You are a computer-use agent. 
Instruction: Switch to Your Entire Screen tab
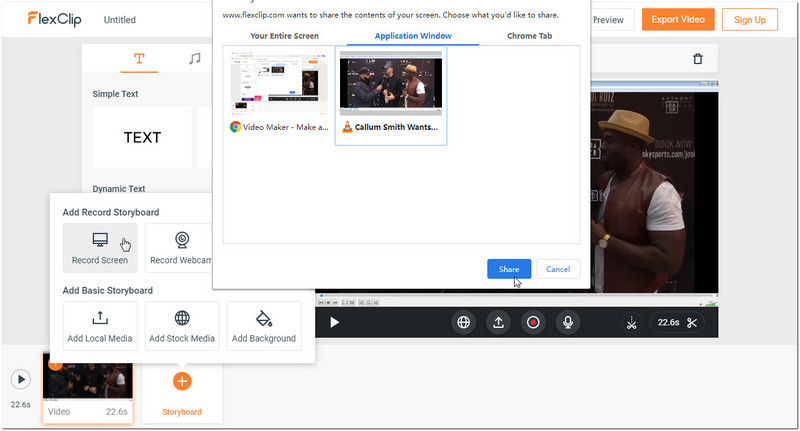tap(284, 36)
